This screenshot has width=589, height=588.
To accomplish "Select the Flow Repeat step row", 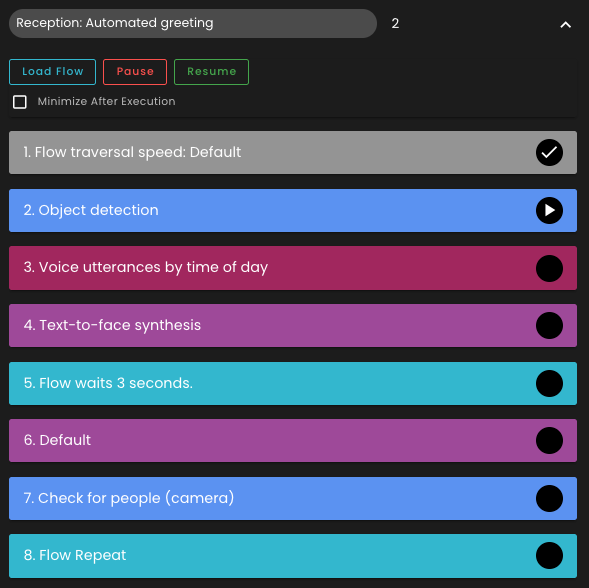I will point(293,556).
